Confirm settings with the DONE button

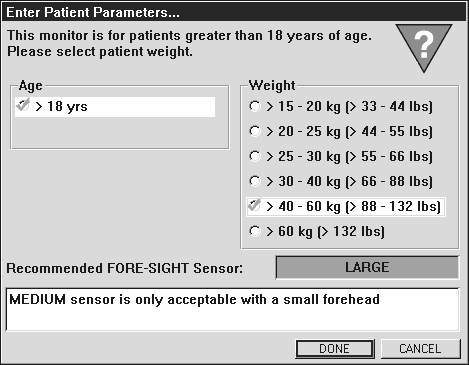click(x=335, y=349)
